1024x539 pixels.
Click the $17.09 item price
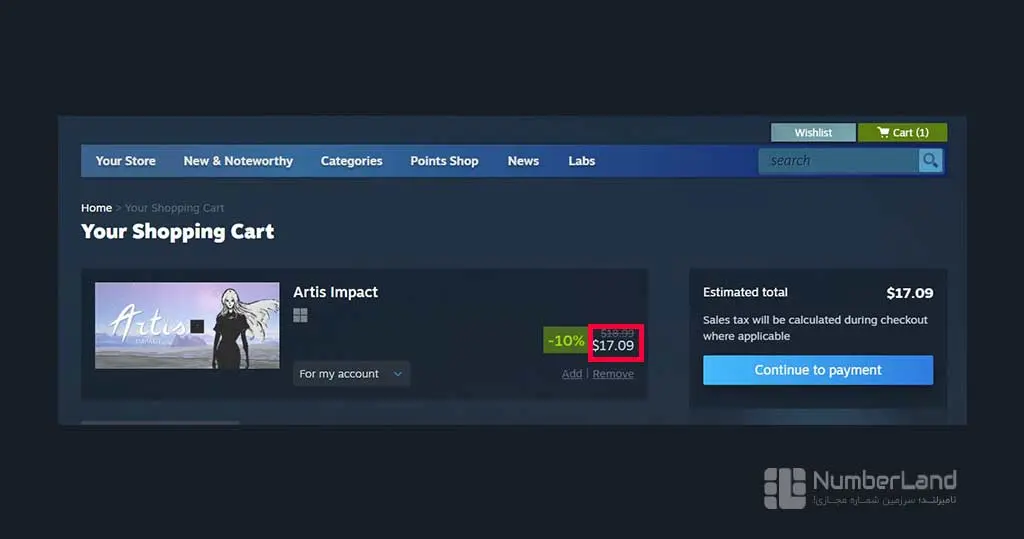(x=613, y=346)
